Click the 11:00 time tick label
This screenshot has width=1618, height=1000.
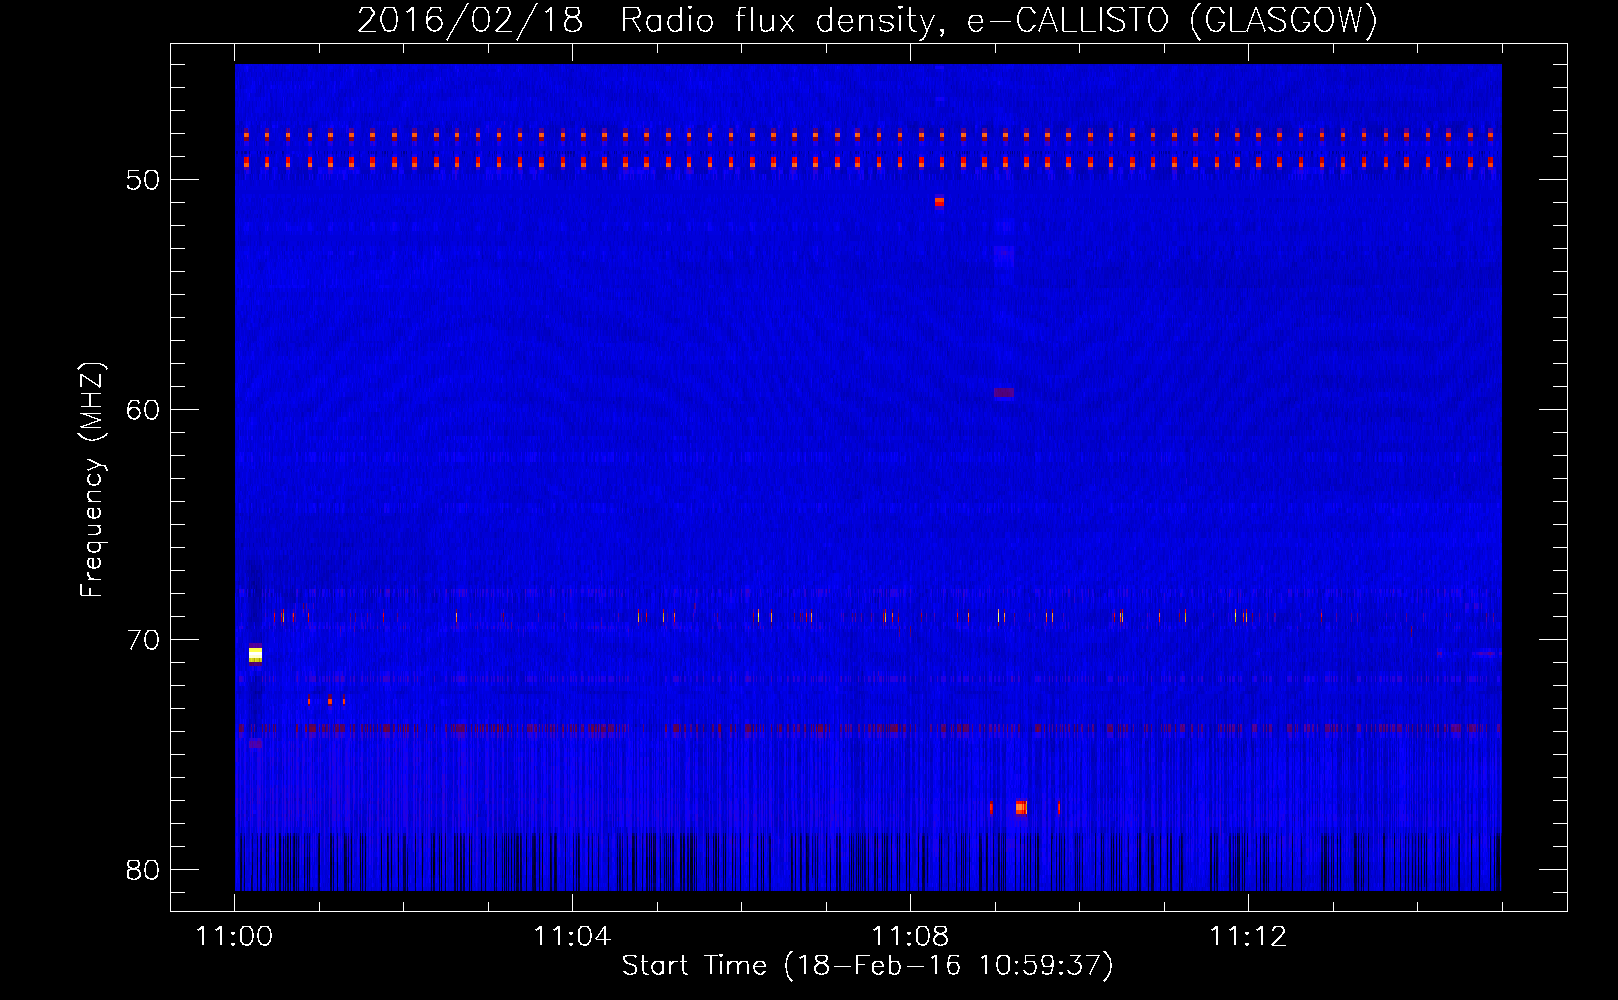[x=235, y=937]
